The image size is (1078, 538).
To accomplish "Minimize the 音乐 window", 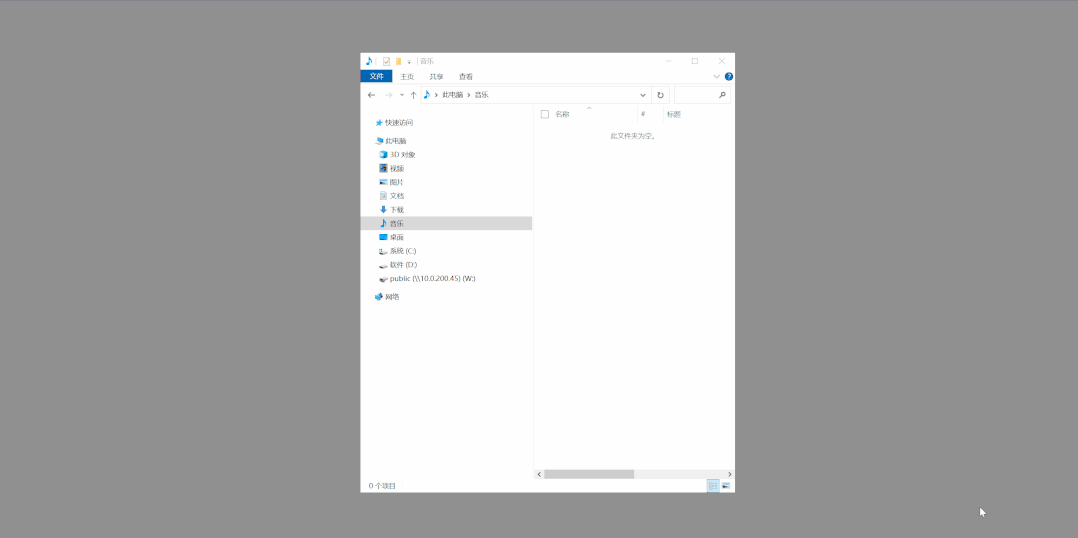I will [x=668, y=61].
